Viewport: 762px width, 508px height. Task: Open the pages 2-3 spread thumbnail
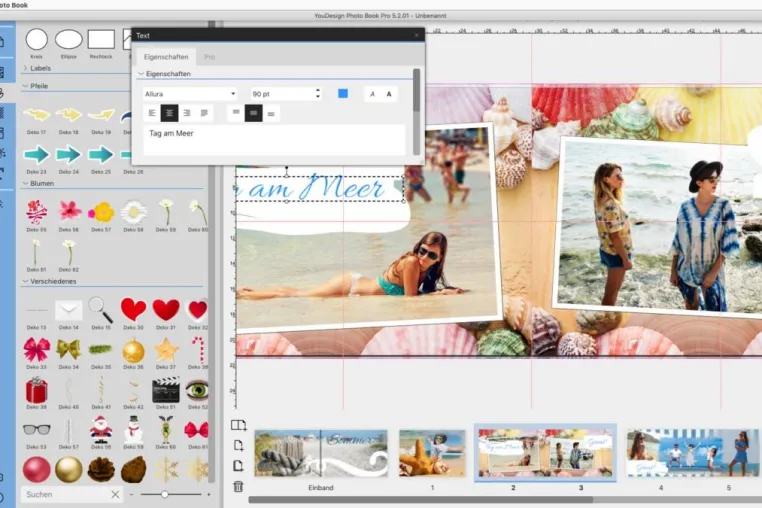545,453
